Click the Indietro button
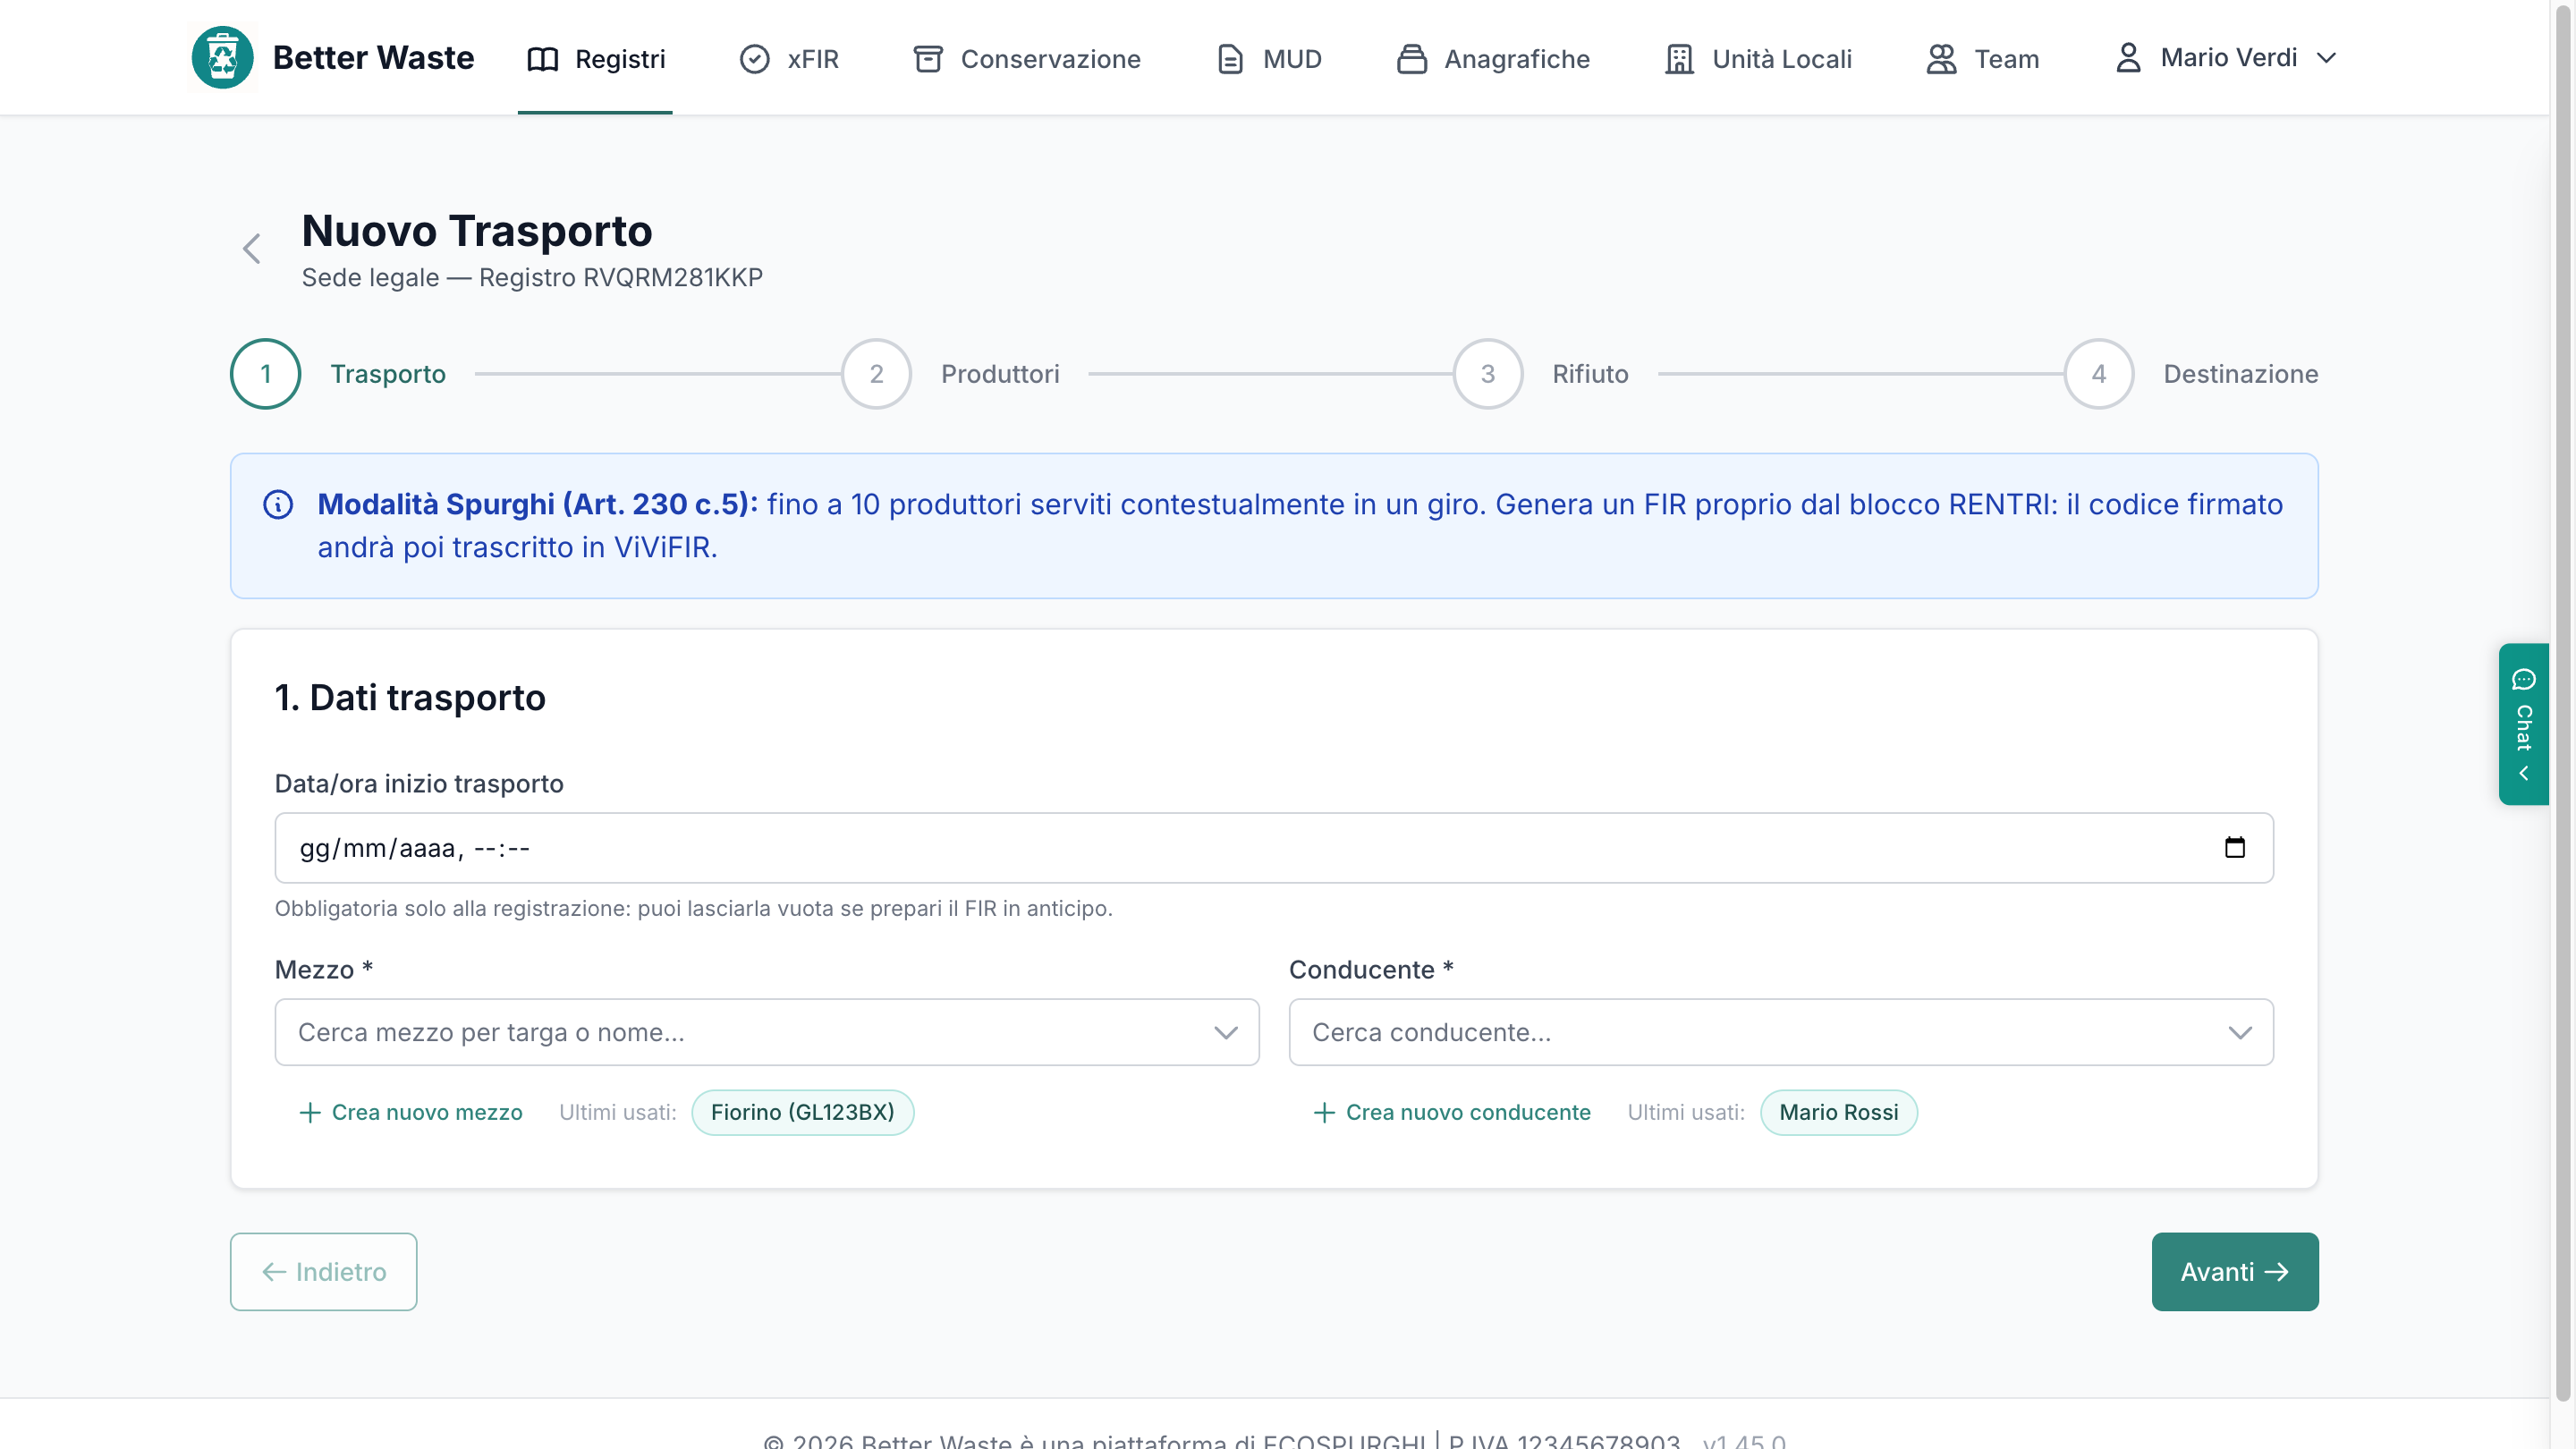The height and width of the screenshot is (1449, 2576). (324, 1272)
